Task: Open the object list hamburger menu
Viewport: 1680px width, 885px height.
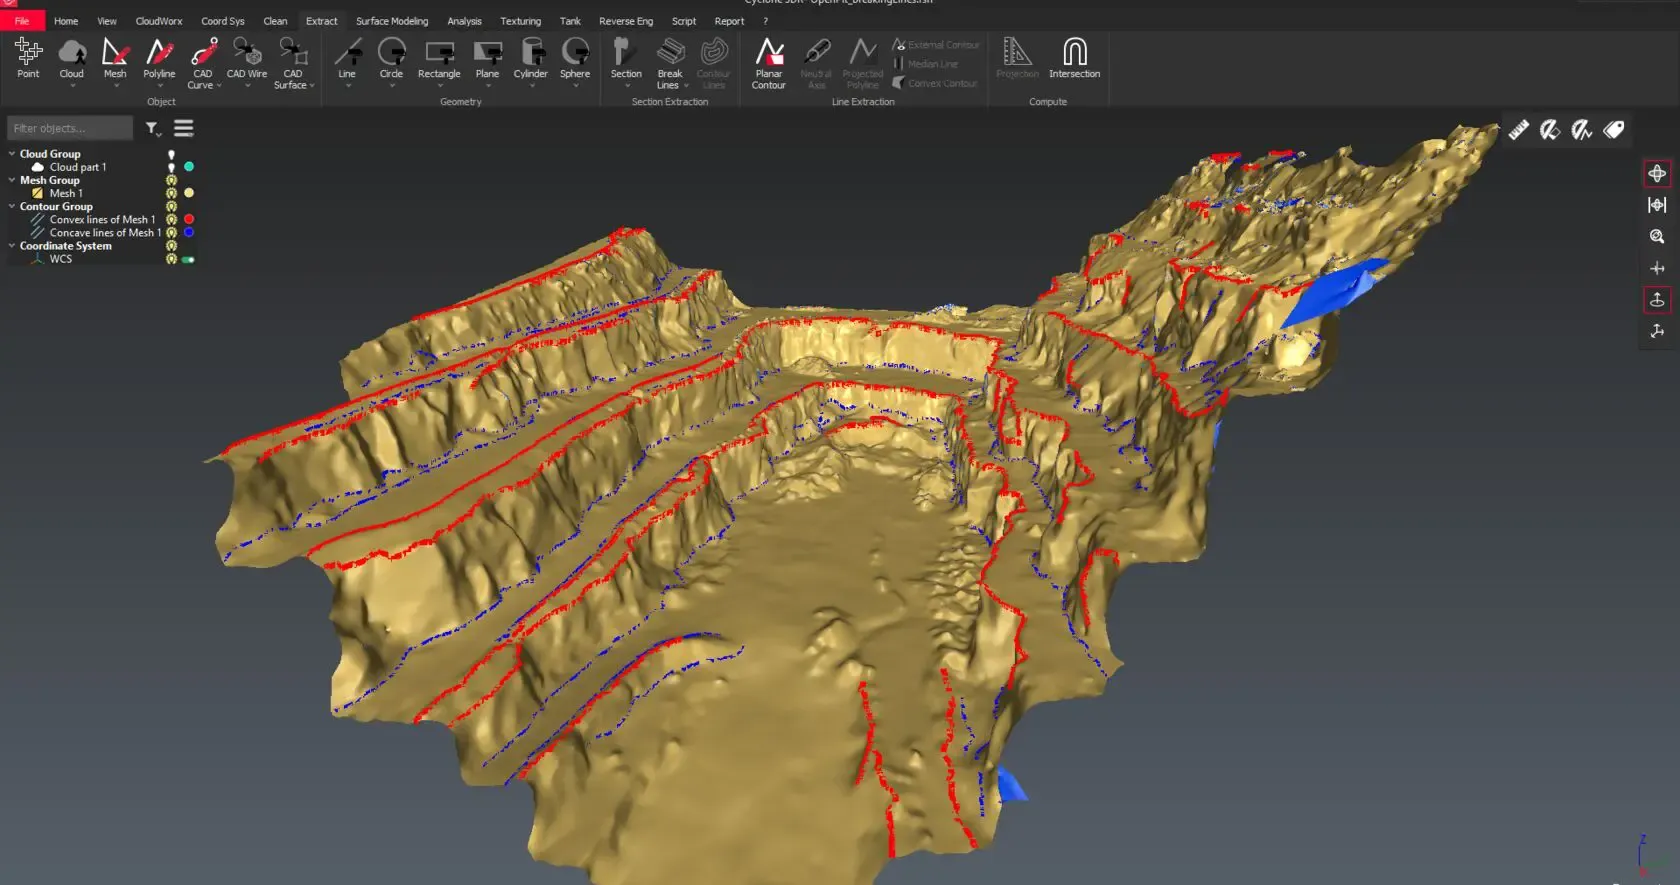Action: tap(184, 128)
